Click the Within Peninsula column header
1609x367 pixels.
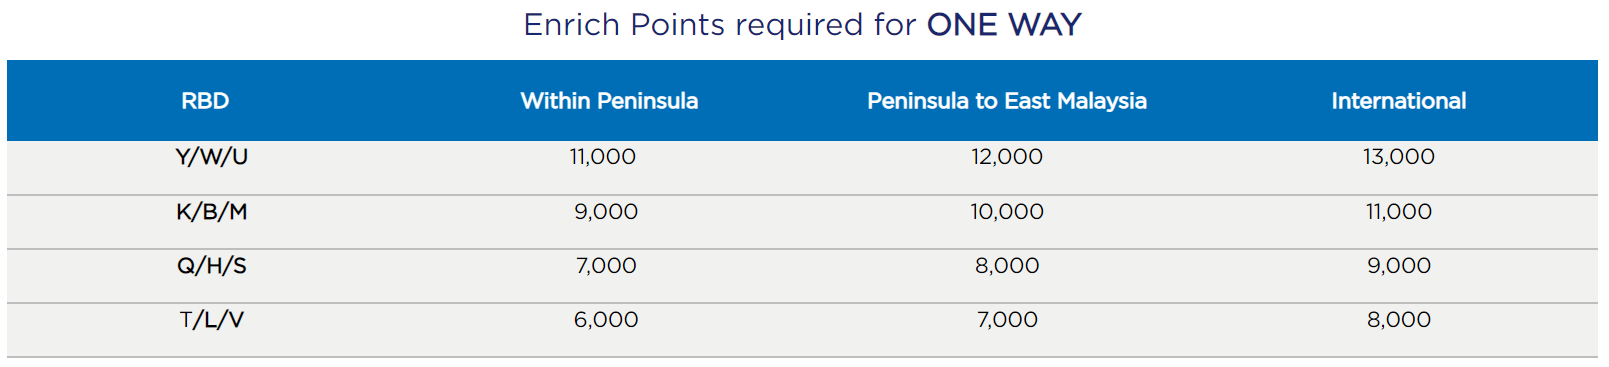[x=609, y=101]
